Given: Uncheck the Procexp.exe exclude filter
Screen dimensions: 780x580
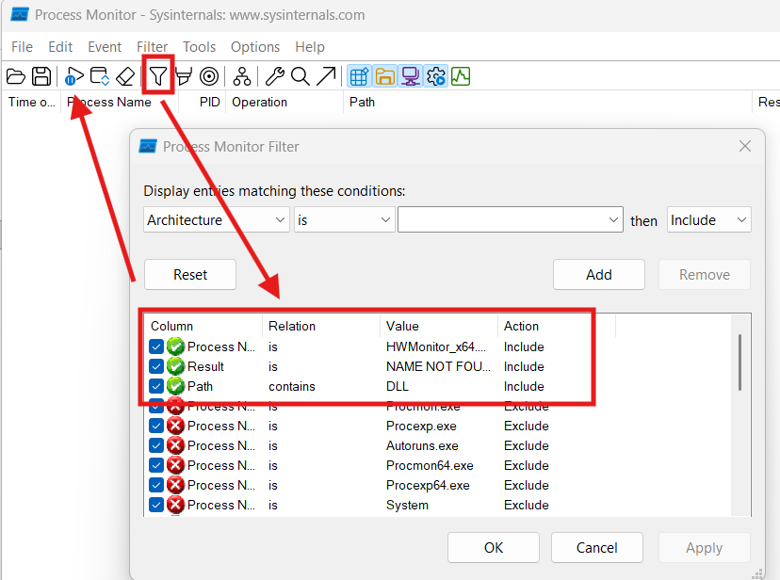Looking at the screenshot, I should tap(156, 426).
